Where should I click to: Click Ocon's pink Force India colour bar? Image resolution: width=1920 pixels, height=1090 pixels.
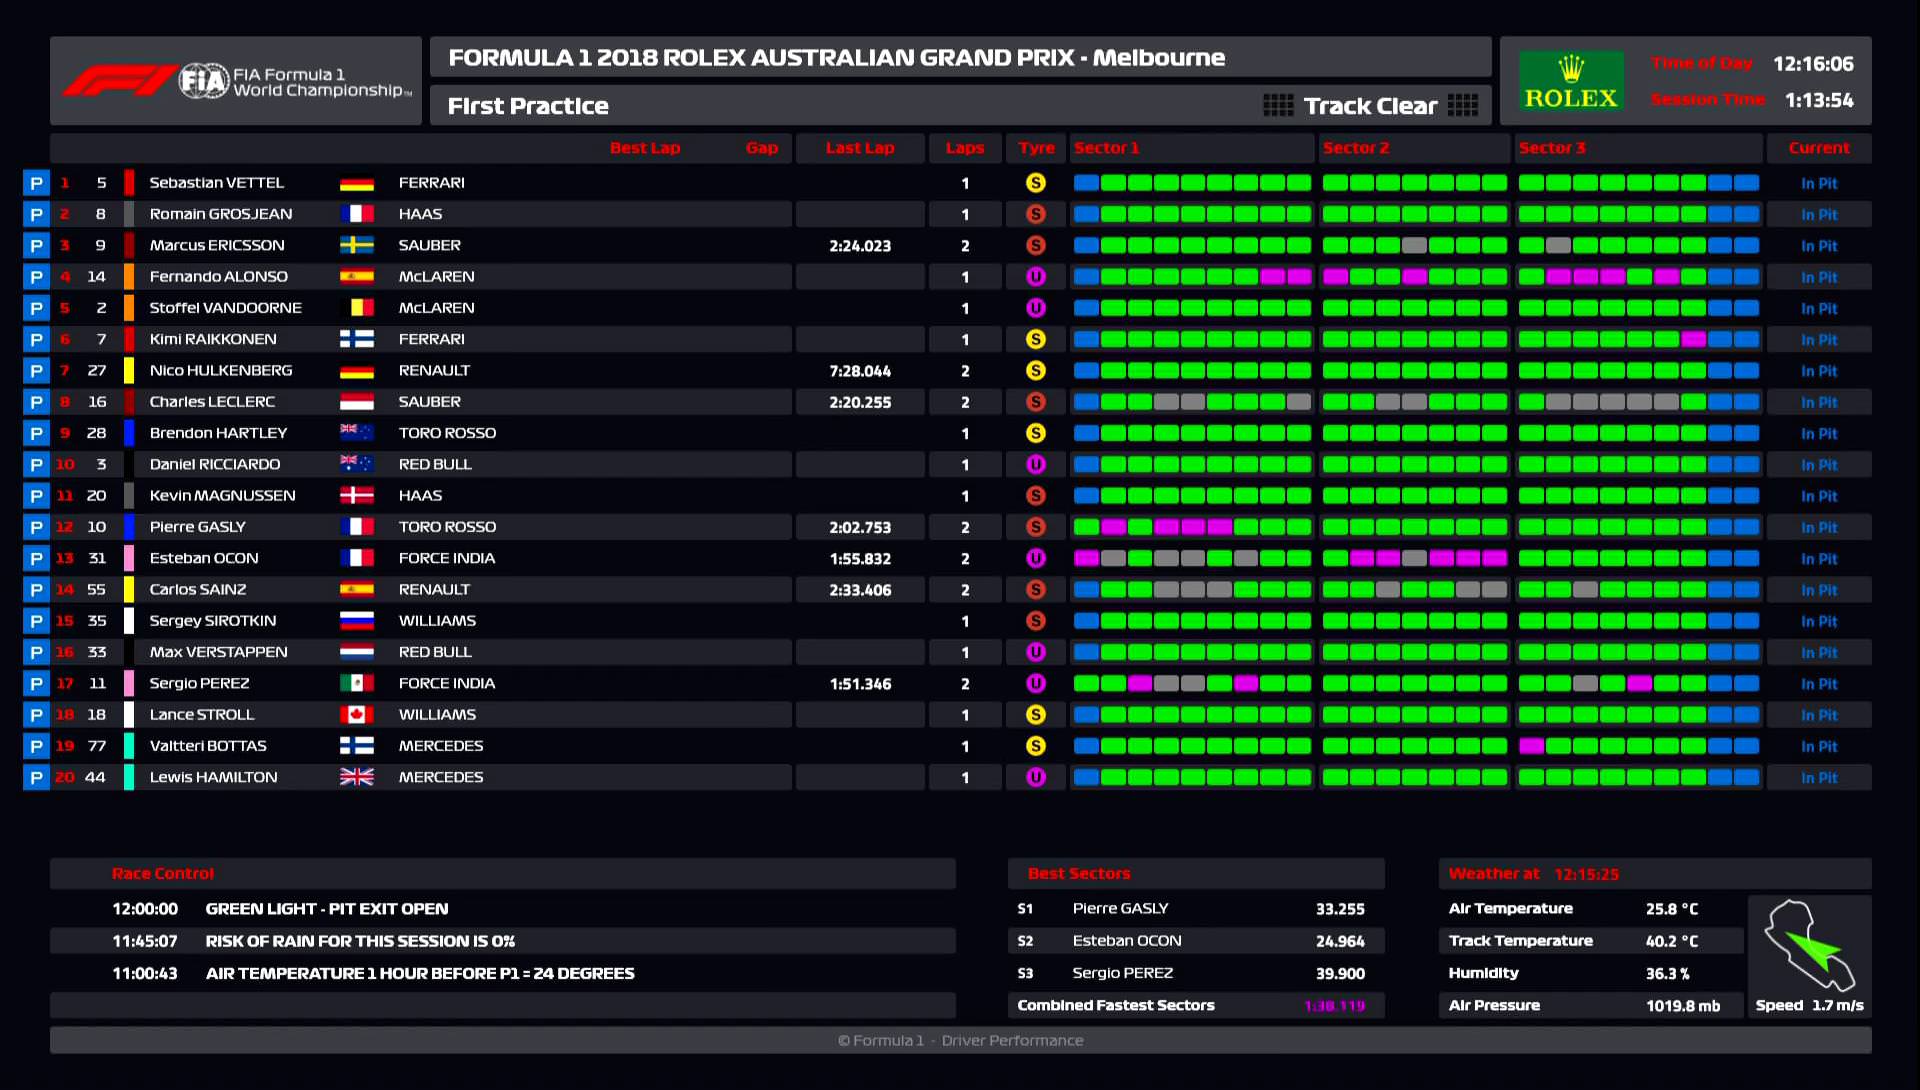[129, 558]
